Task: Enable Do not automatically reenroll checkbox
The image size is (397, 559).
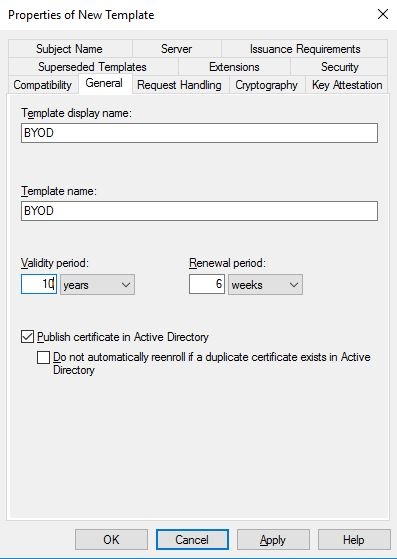Action: [x=43, y=358]
